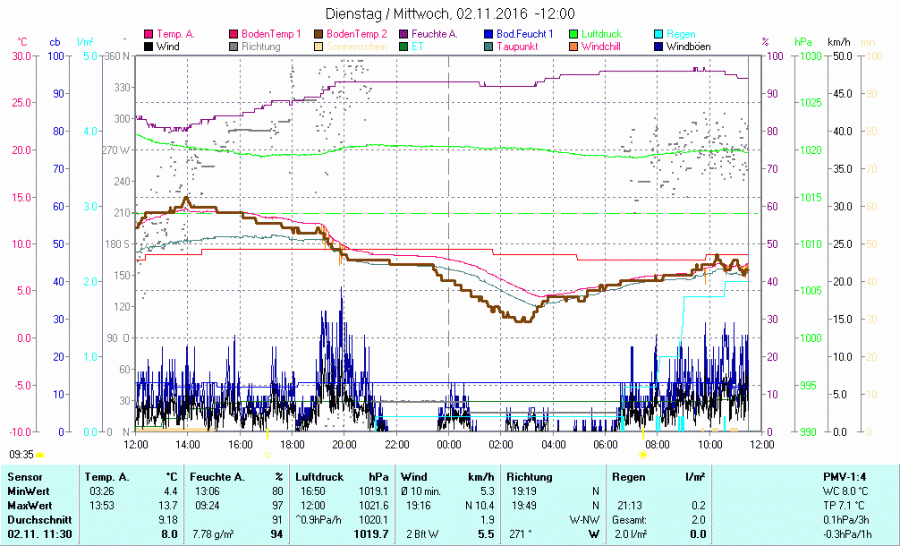Image resolution: width=900 pixels, height=546 pixels.
Task: Click the pink Temp. A. legend swatch
Action: [x=149, y=34]
